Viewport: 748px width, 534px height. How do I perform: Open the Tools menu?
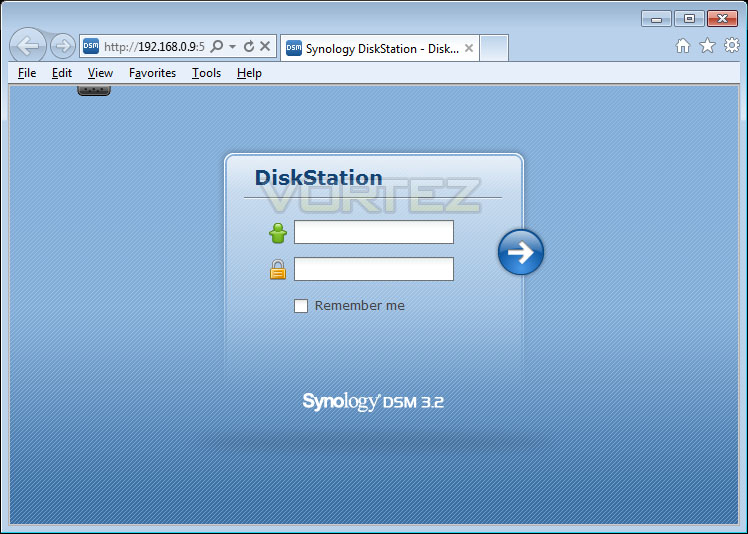pyautogui.click(x=206, y=73)
